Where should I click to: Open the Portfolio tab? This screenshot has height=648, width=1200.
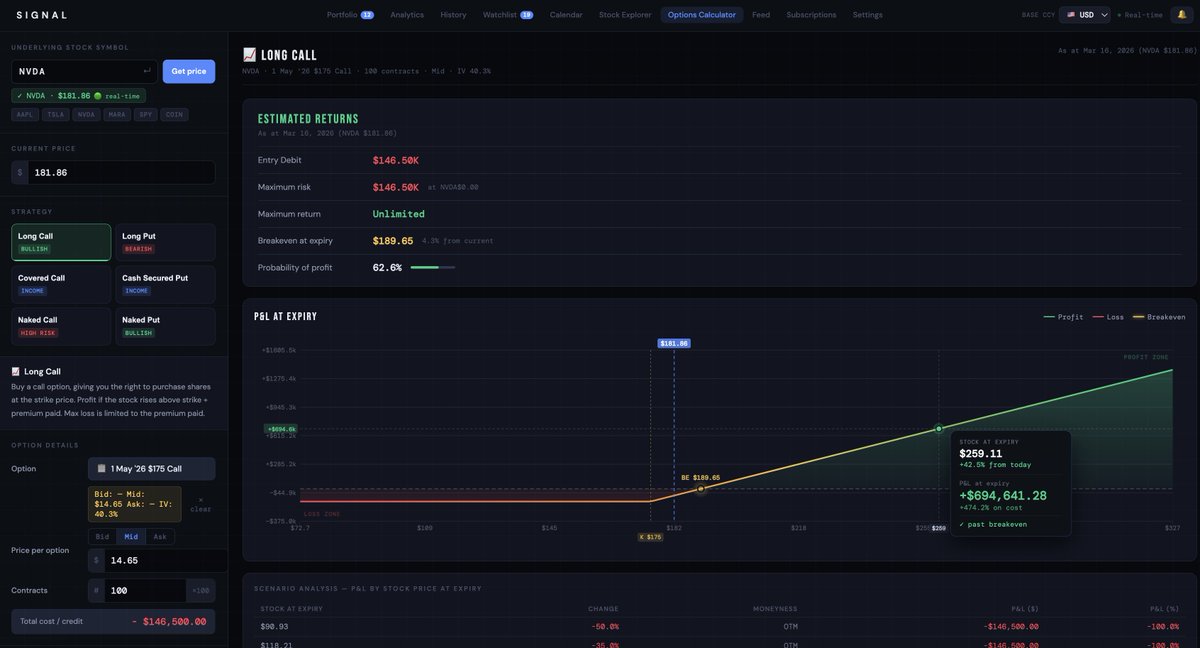(x=350, y=15)
